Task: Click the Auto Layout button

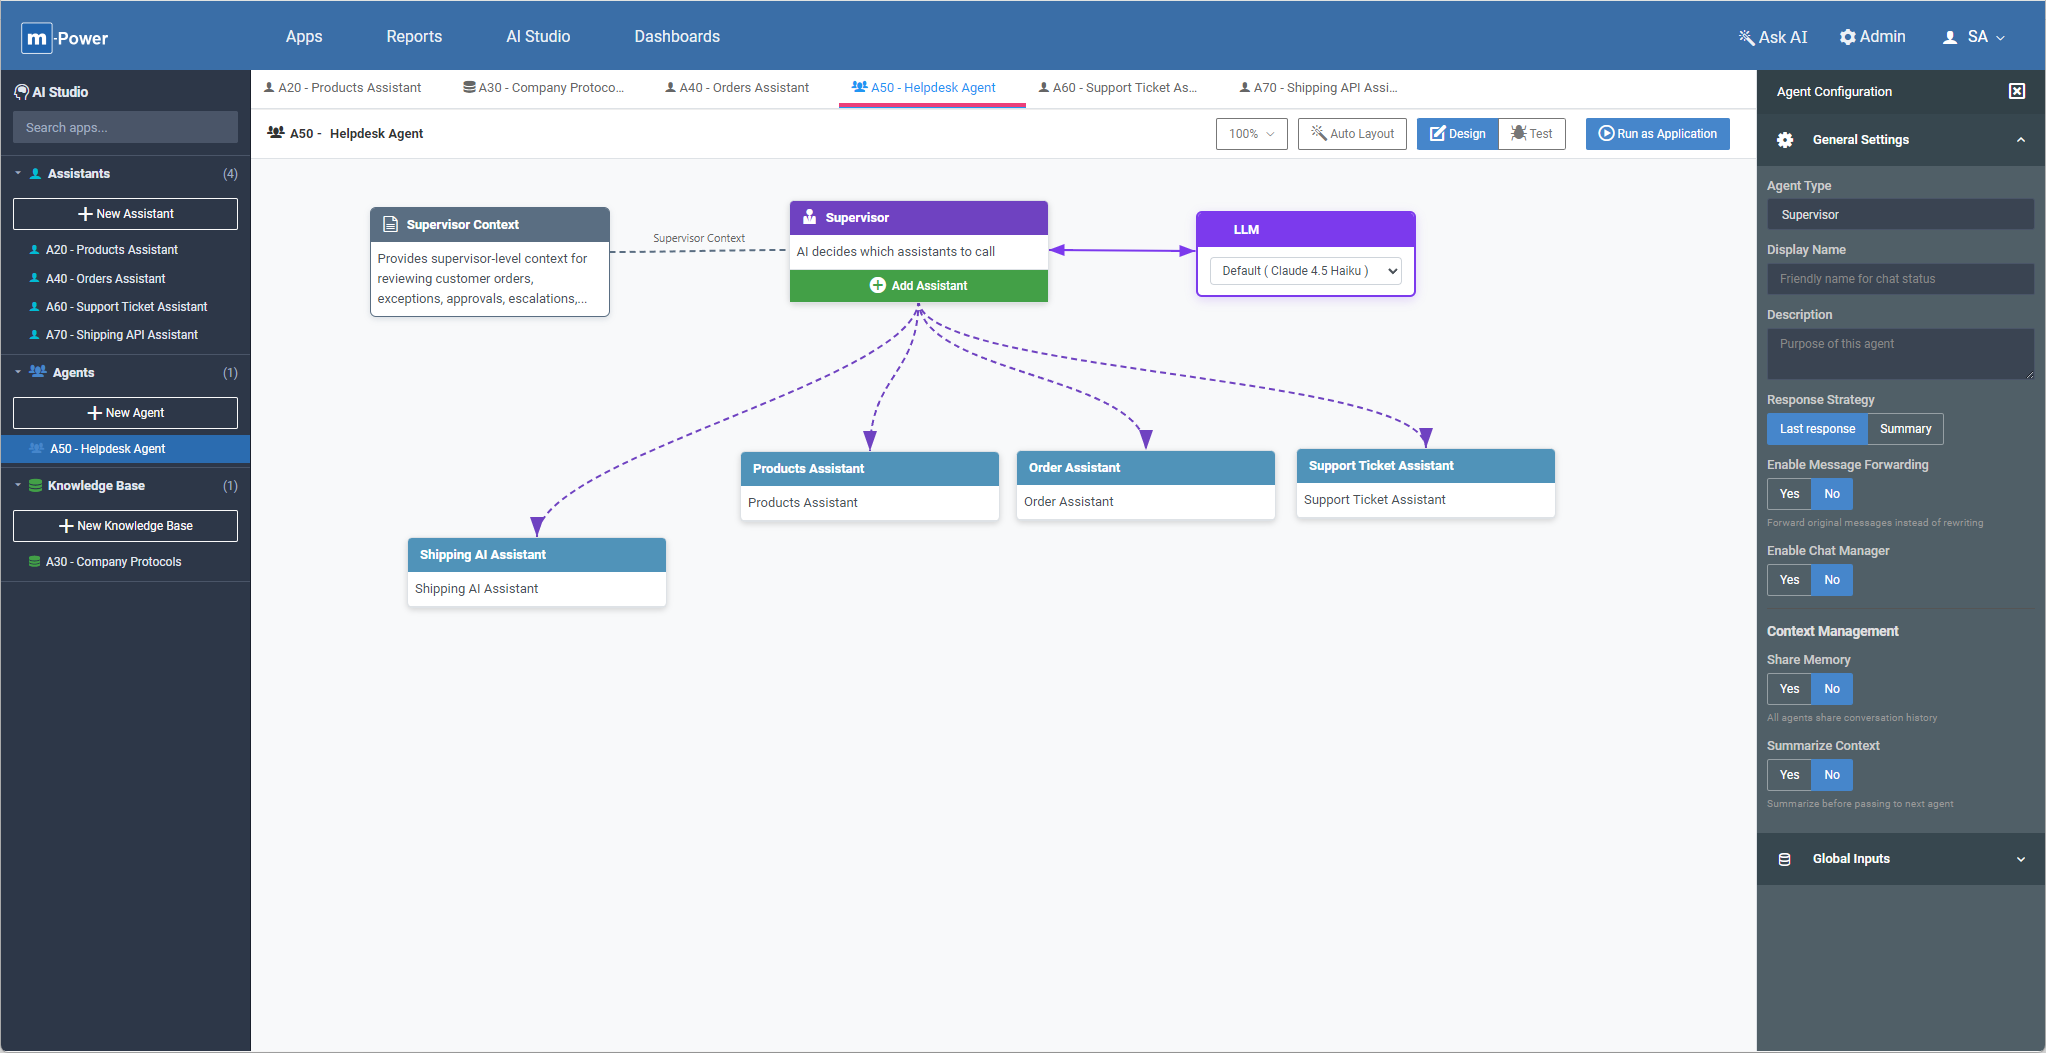Action: [x=1352, y=134]
